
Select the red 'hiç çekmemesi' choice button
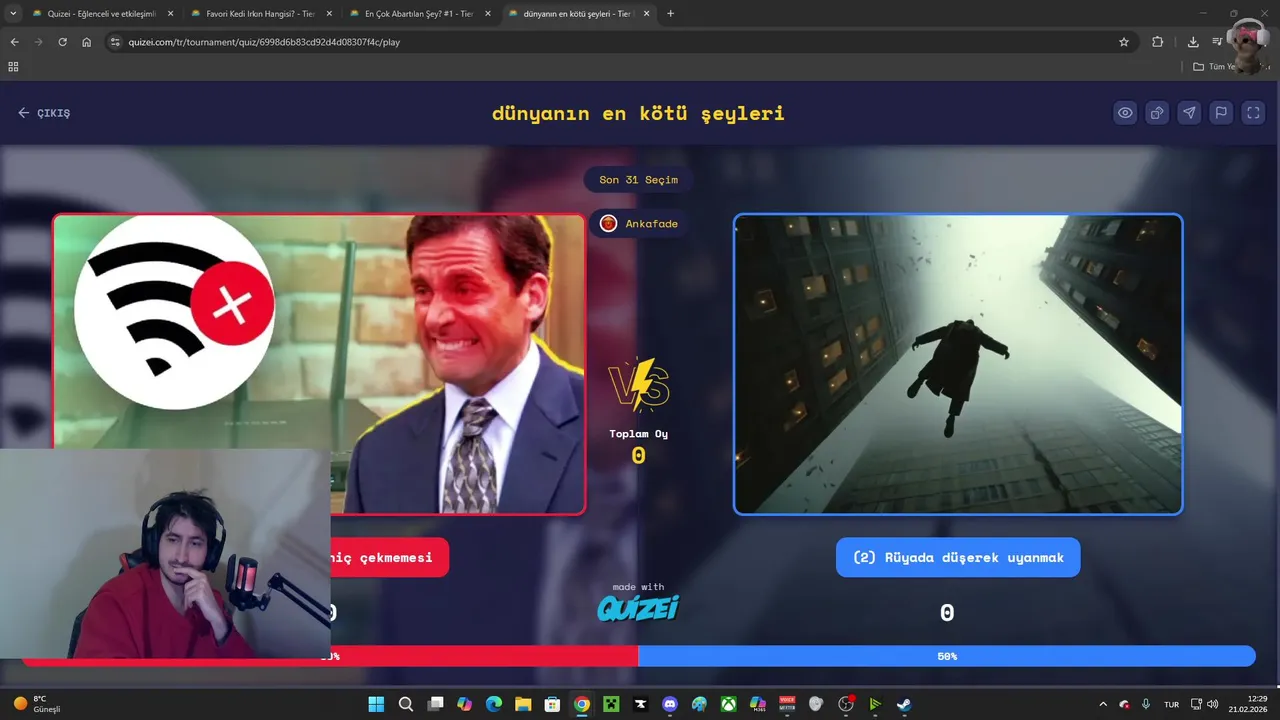[390, 557]
